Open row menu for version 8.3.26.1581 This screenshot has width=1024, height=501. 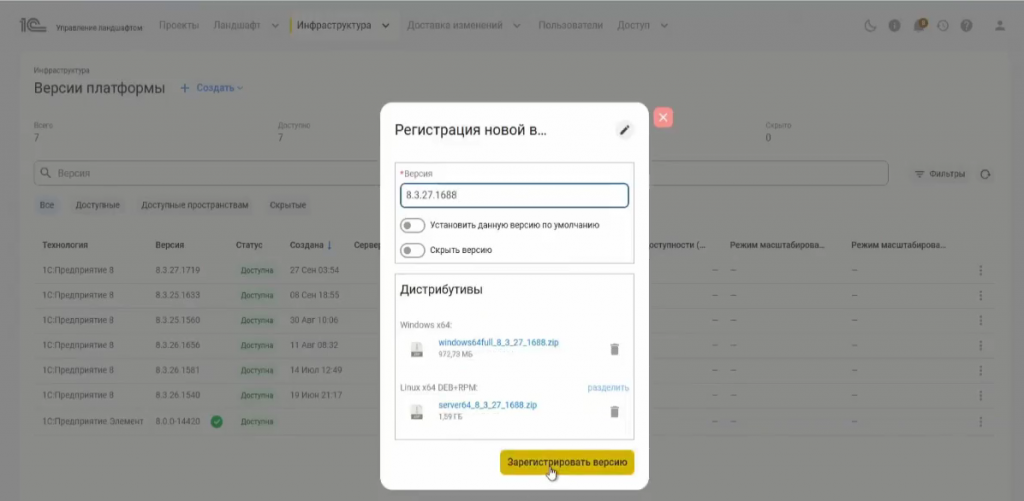[980, 370]
